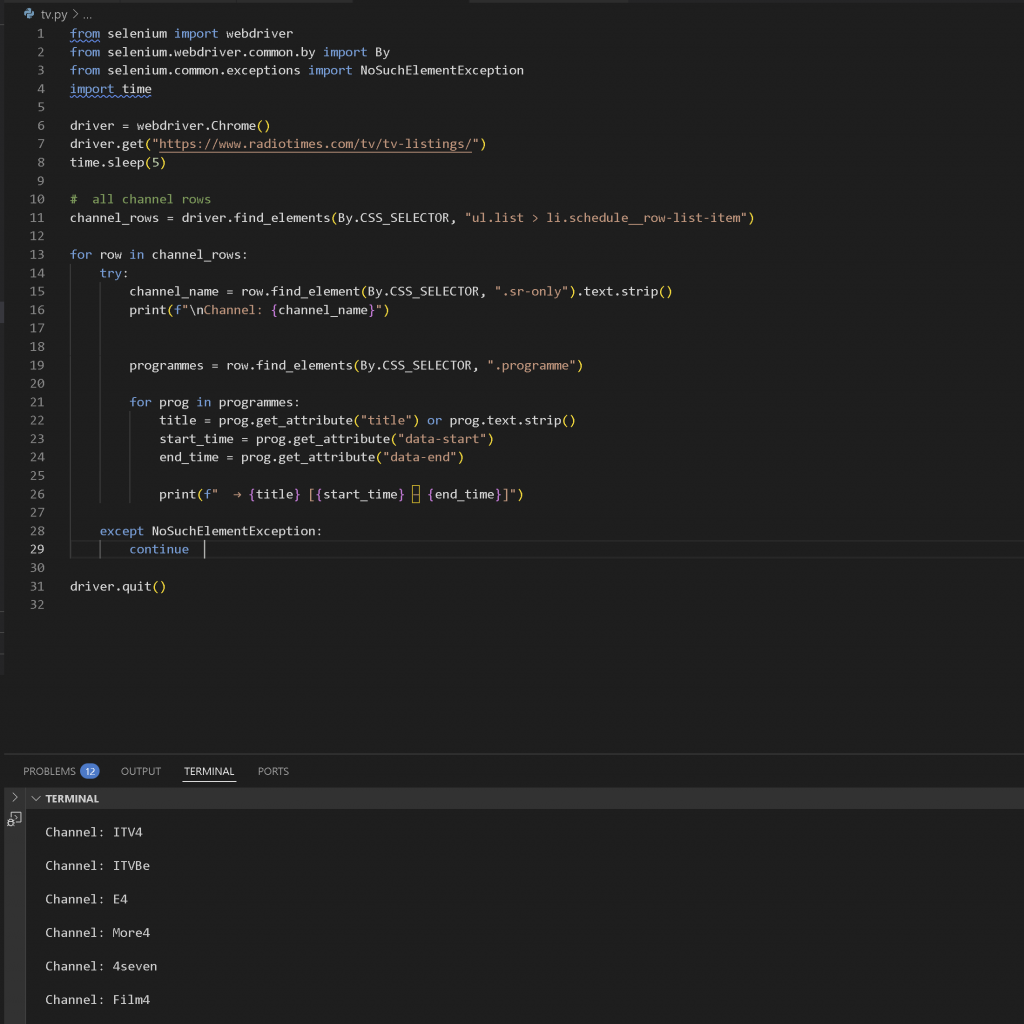
Task: Click the TERMINAL section header label
Action: click(x=72, y=799)
